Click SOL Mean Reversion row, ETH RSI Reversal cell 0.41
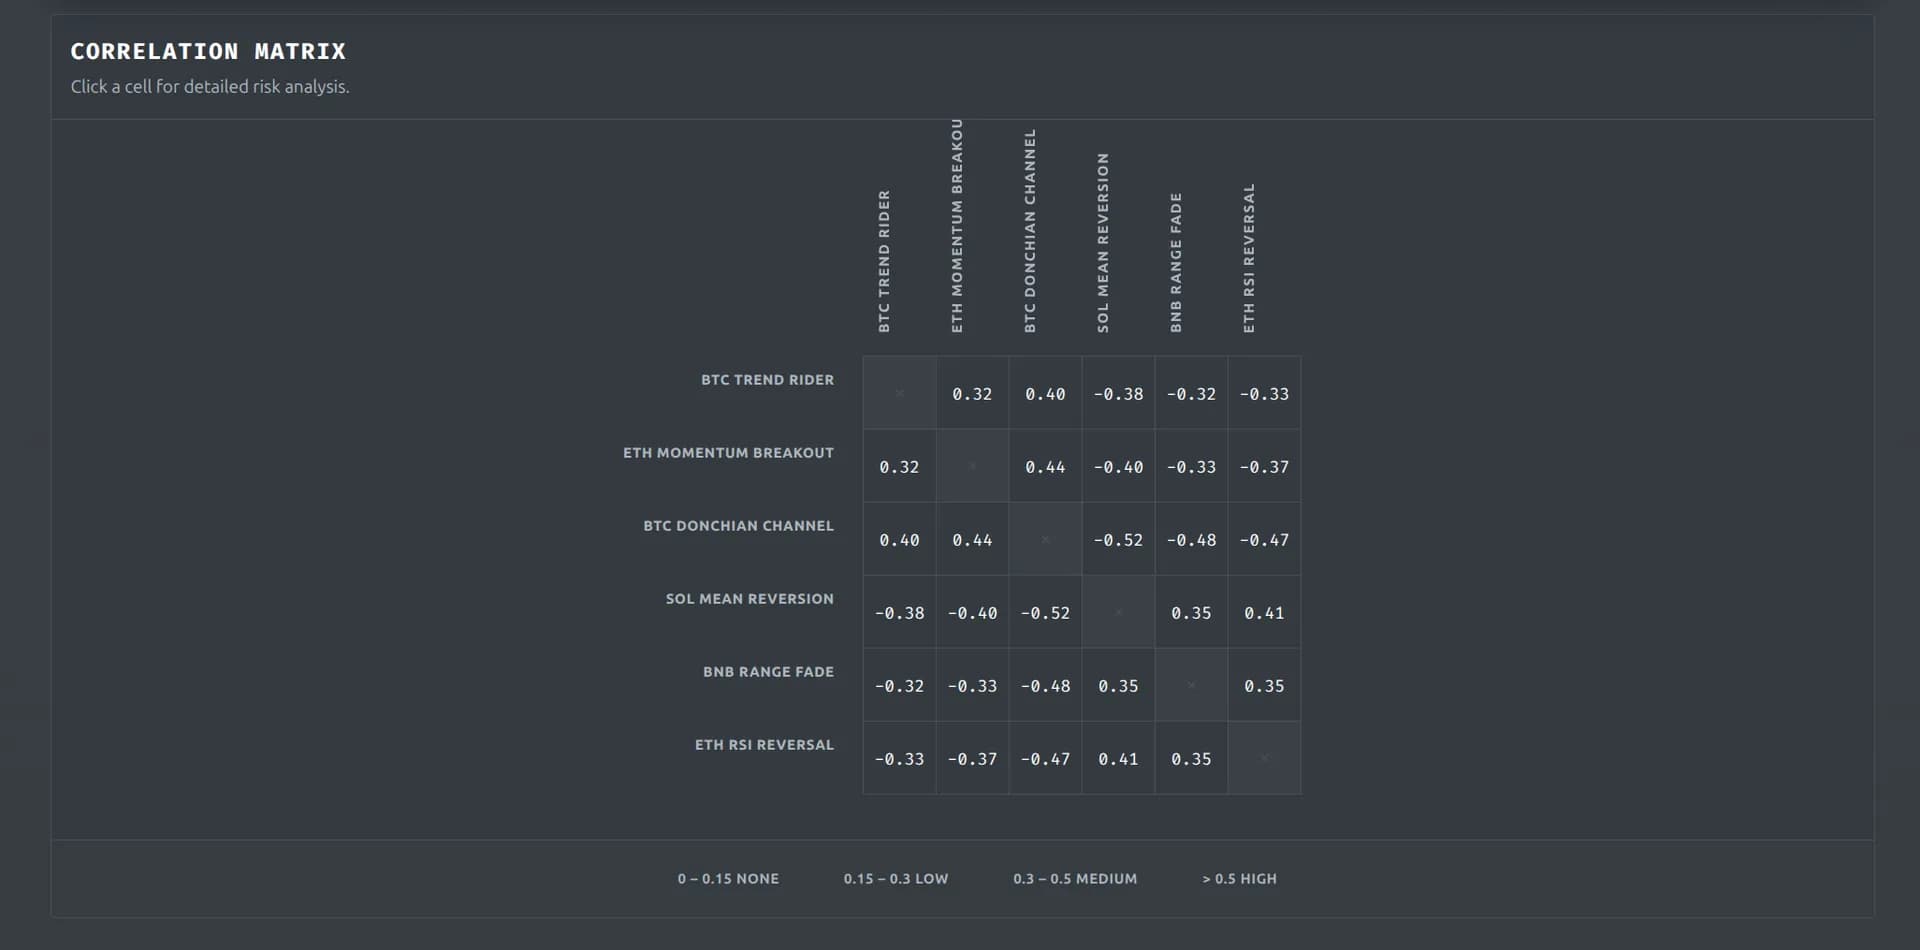The height and width of the screenshot is (950, 1920). coord(1264,612)
